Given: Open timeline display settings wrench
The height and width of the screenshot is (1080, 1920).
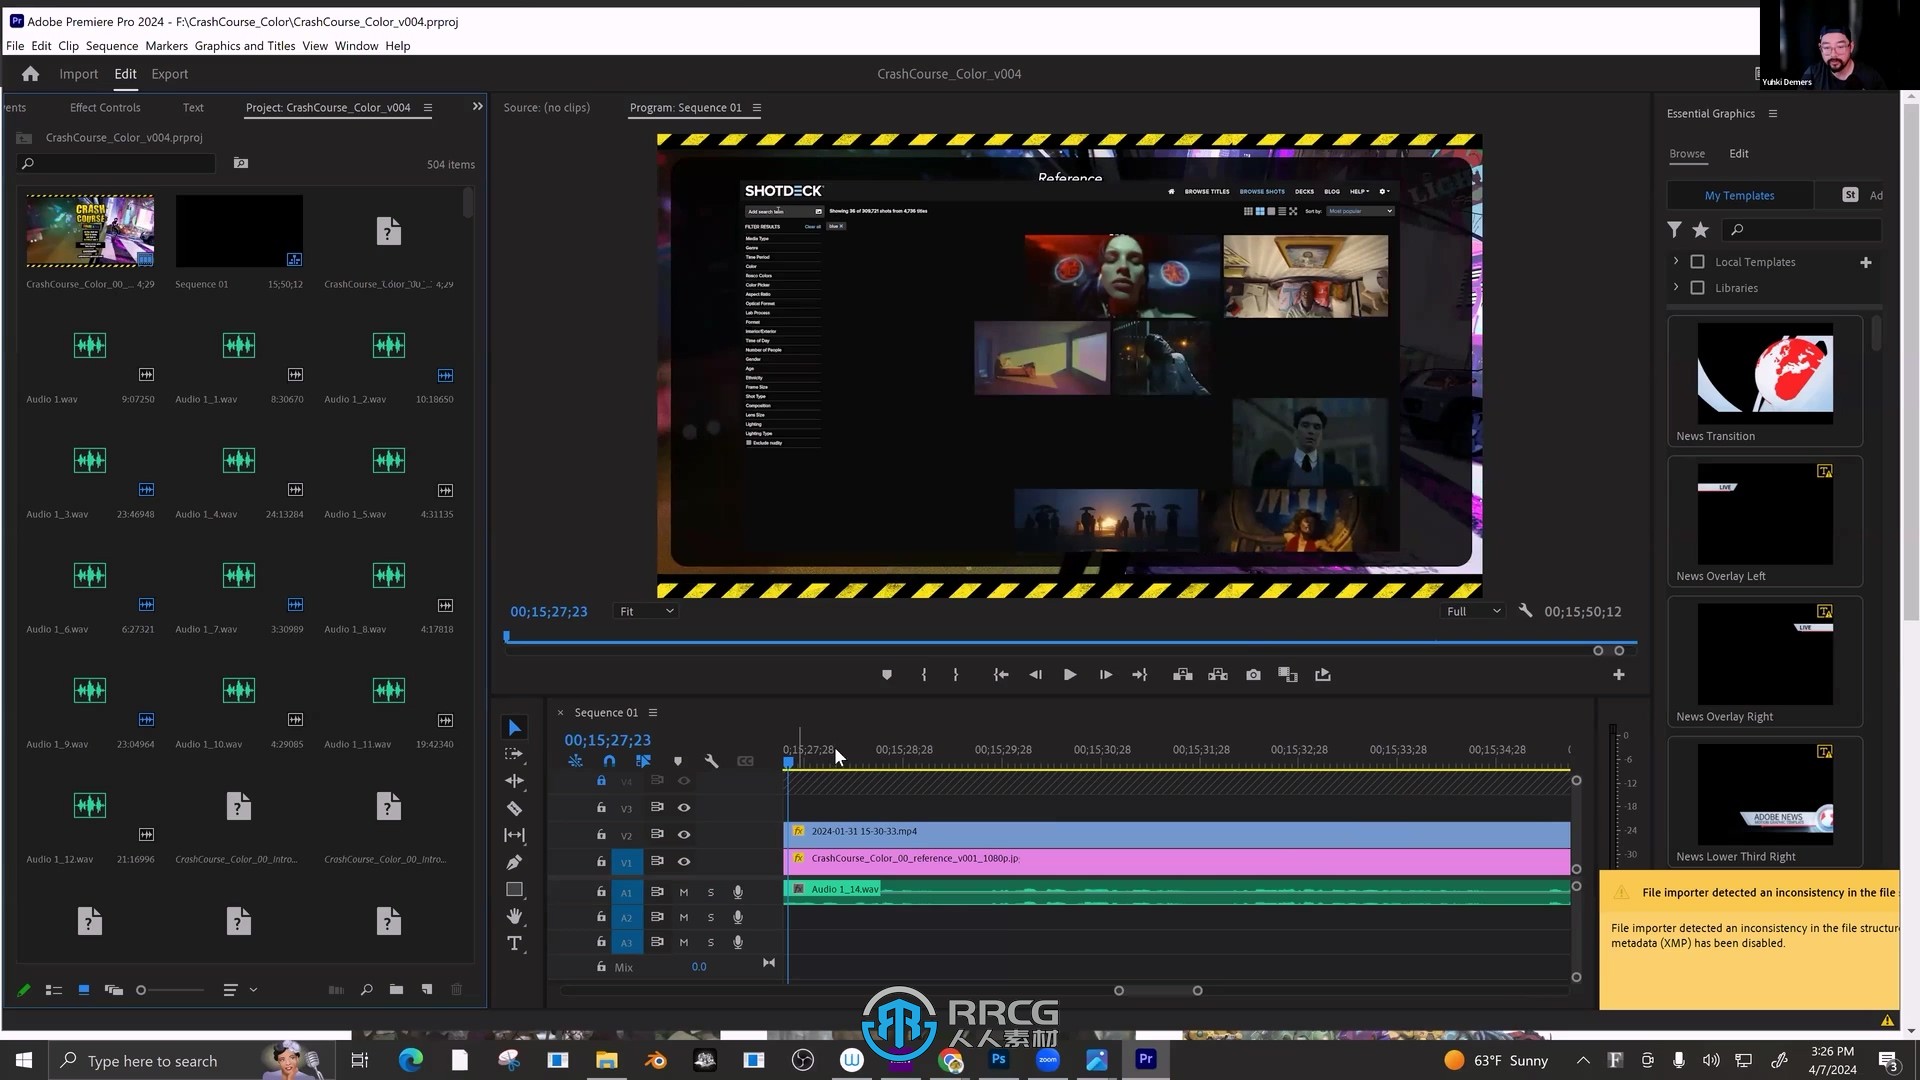Looking at the screenshot, I should pos(711,761).
